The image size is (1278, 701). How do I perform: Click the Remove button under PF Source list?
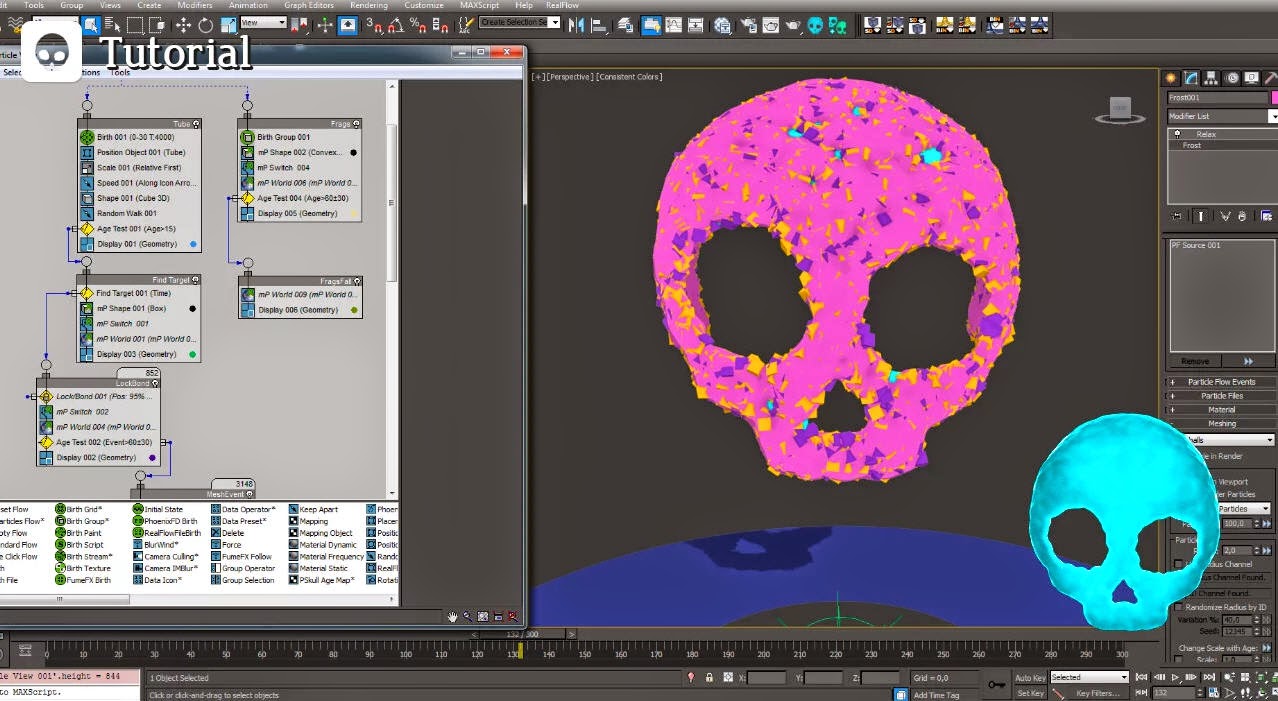tap(1195, 361)
